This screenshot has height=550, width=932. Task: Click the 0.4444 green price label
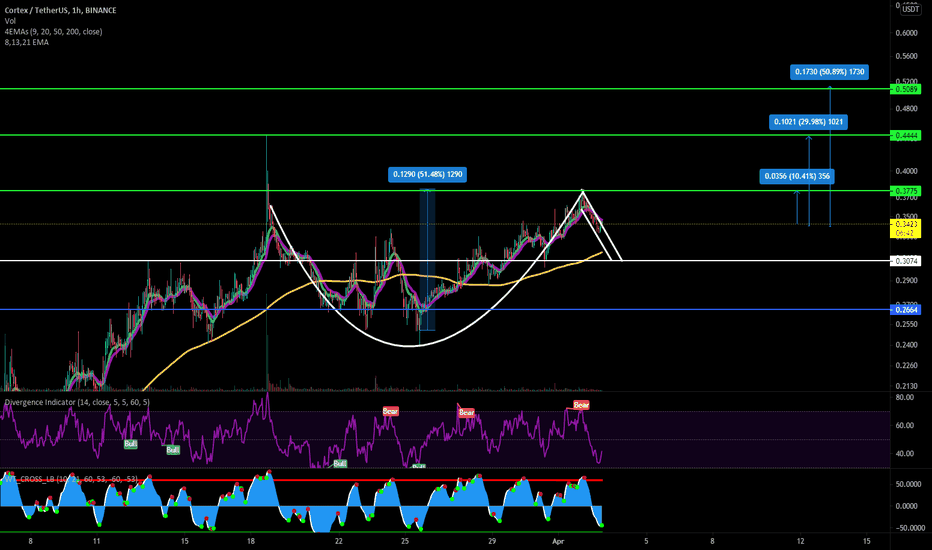click(905, 136)
